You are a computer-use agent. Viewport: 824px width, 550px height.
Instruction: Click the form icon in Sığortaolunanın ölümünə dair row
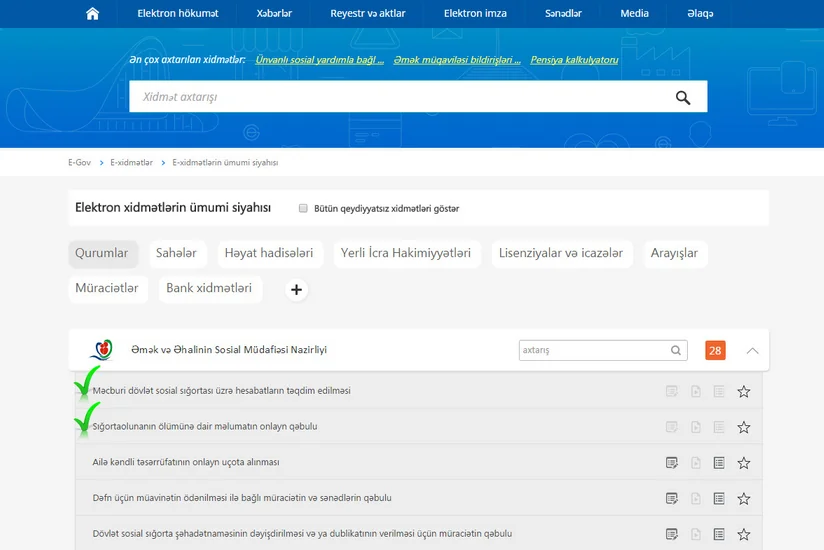(x=672, y=427)
